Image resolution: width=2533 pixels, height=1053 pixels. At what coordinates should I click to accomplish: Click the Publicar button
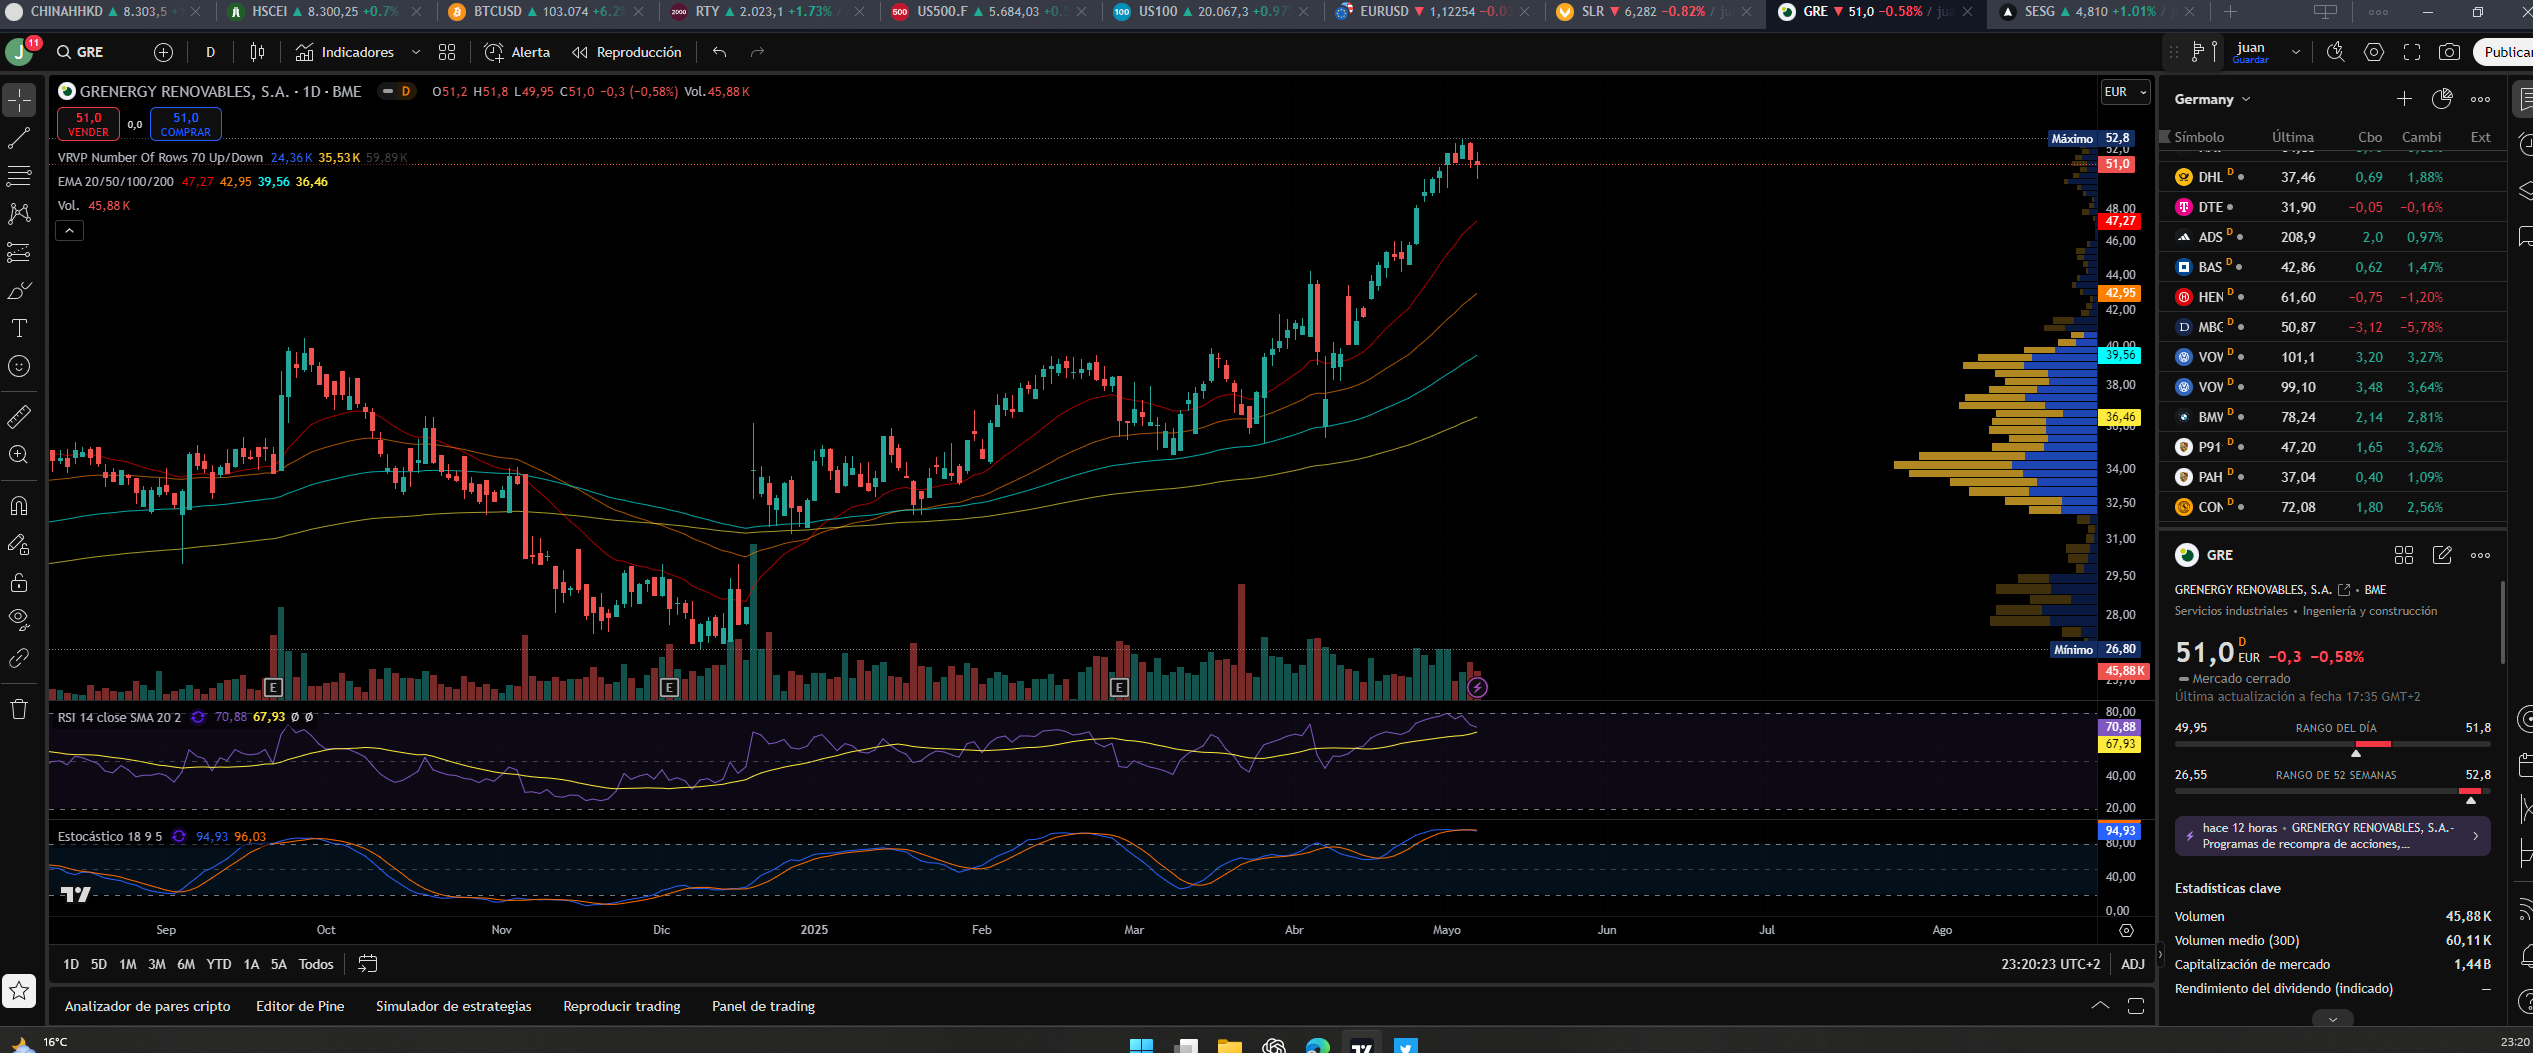2505,52
